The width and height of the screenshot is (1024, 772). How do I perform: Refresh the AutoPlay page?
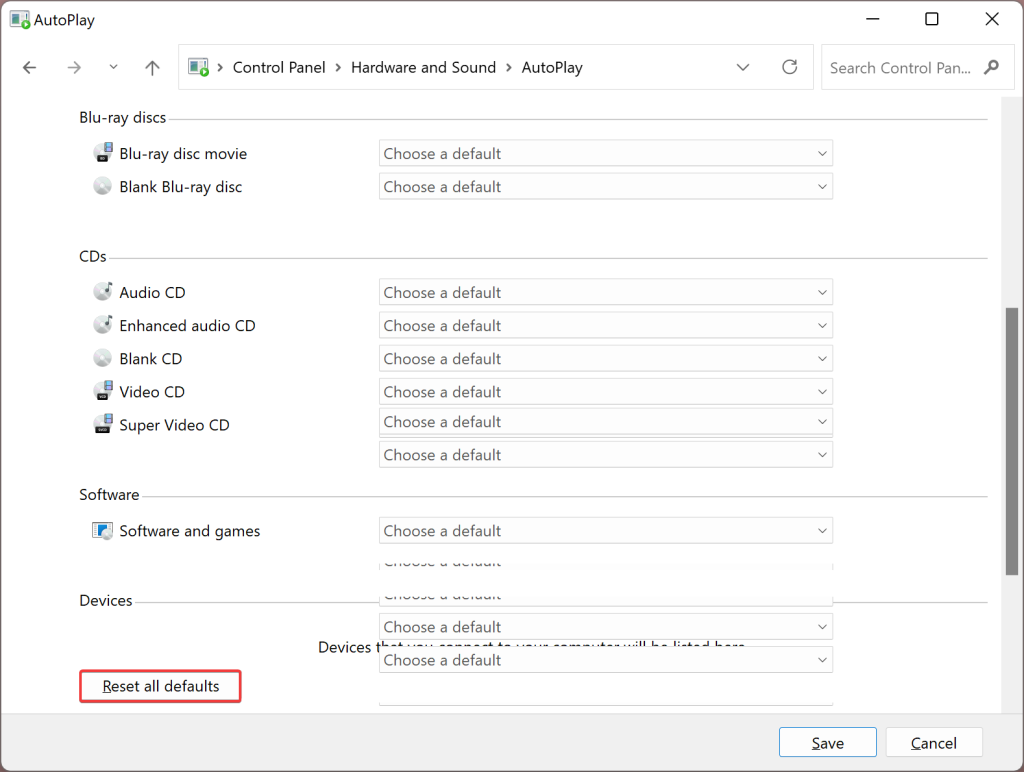(790, 67)
